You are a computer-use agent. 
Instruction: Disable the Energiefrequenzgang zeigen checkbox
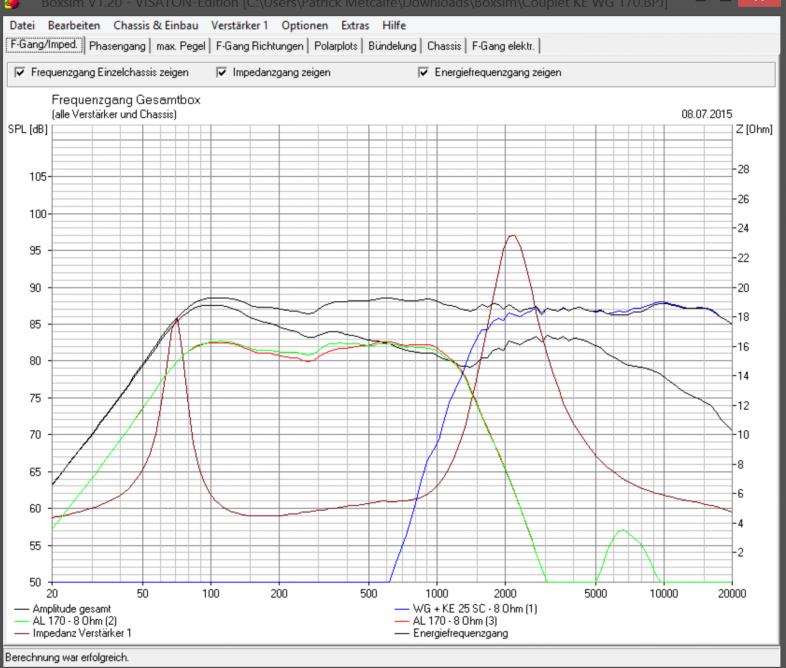(424, 73)
